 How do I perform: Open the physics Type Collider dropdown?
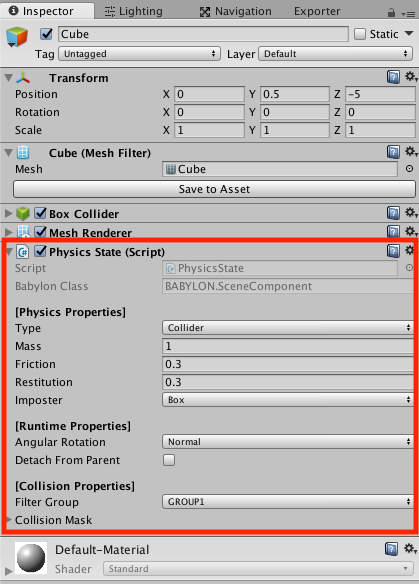tap(288, 328)
